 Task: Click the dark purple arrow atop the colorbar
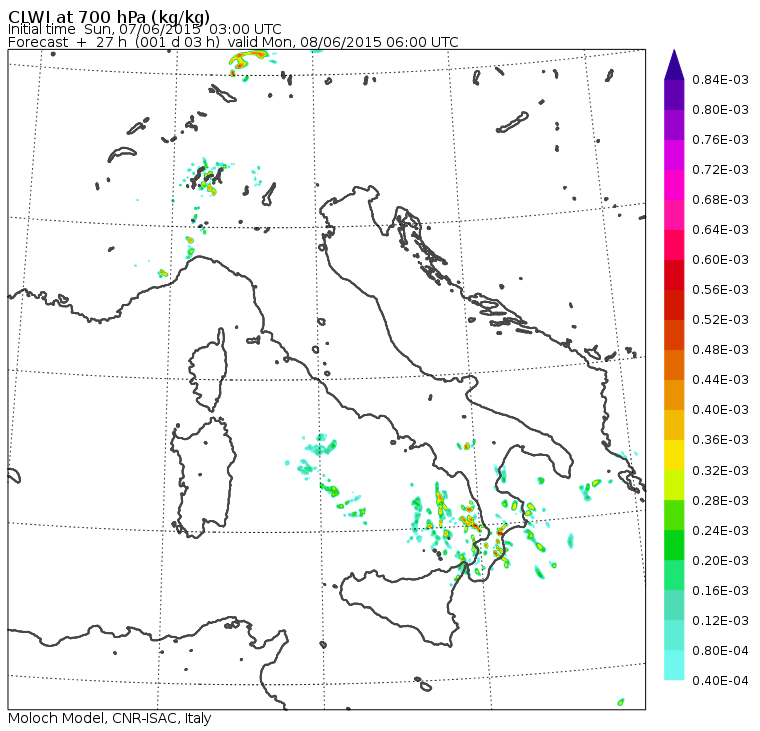[x=674, y=64]
